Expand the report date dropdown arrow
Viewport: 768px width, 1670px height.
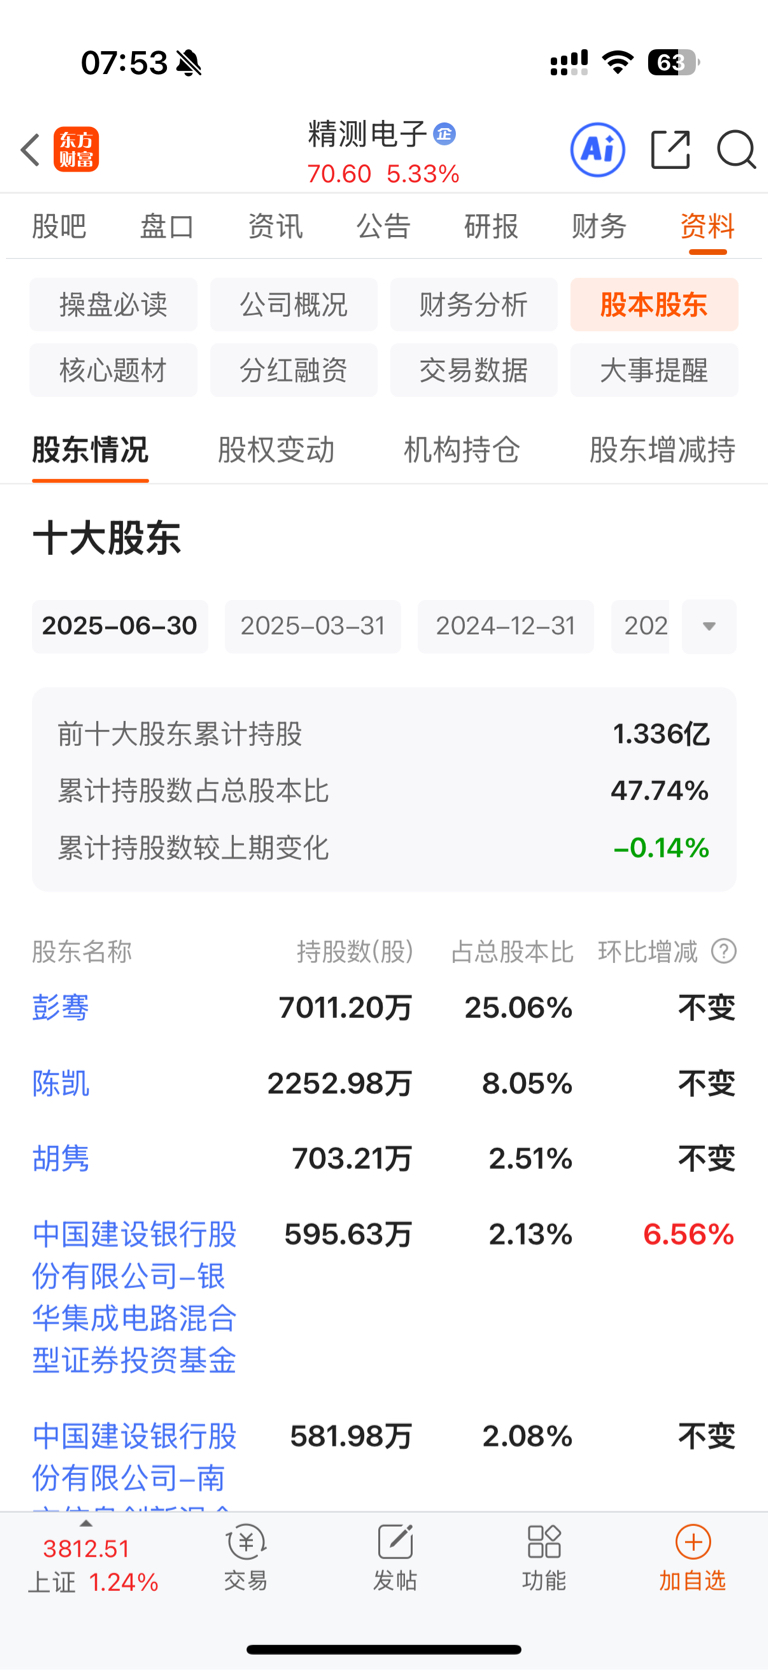pos(709,626)
